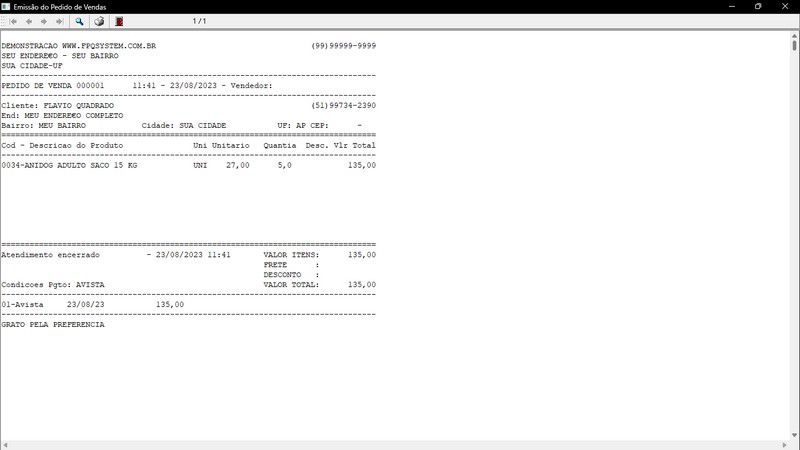Screen dimensions: 800x450
Task: Close the preview with red door icon
Action: pos(119,21)
